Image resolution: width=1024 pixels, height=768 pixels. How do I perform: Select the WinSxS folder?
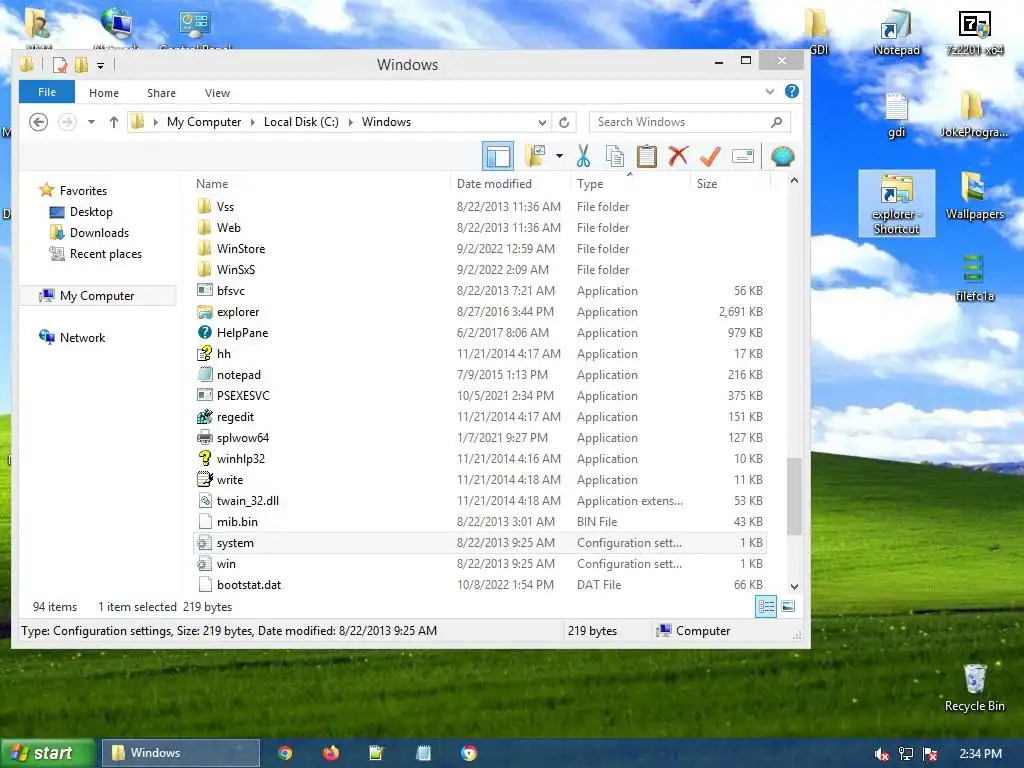point(480,270)
